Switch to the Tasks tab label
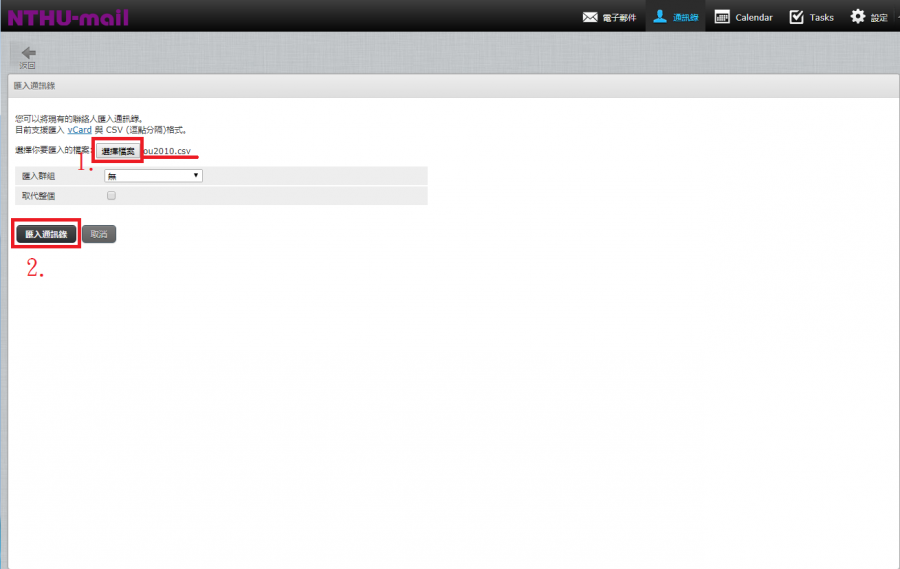The width and height of the screenshot is (900, 569). pyautogui.click(x=822, y=18)
